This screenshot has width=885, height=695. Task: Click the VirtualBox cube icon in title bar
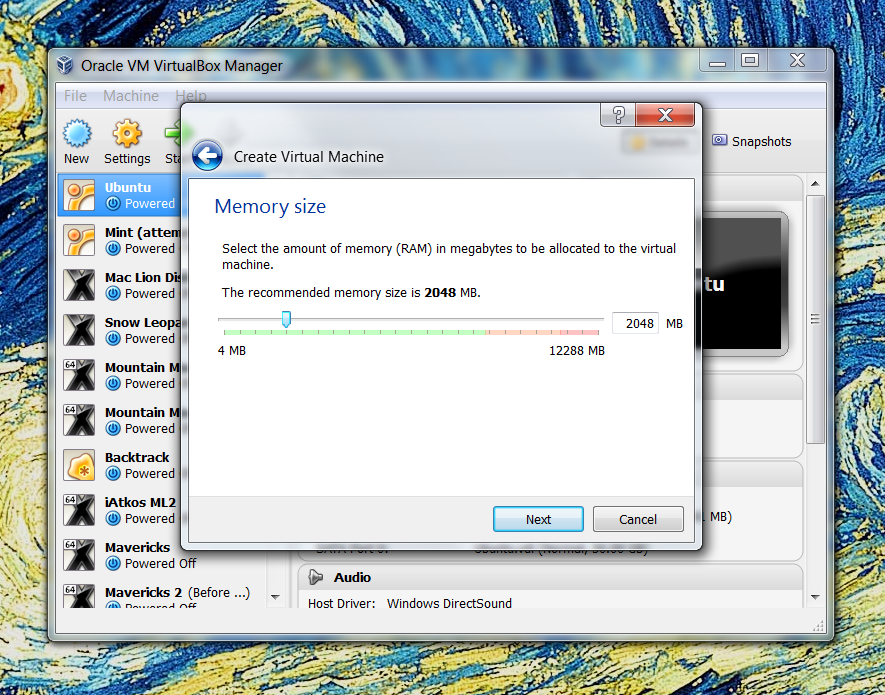65,65
